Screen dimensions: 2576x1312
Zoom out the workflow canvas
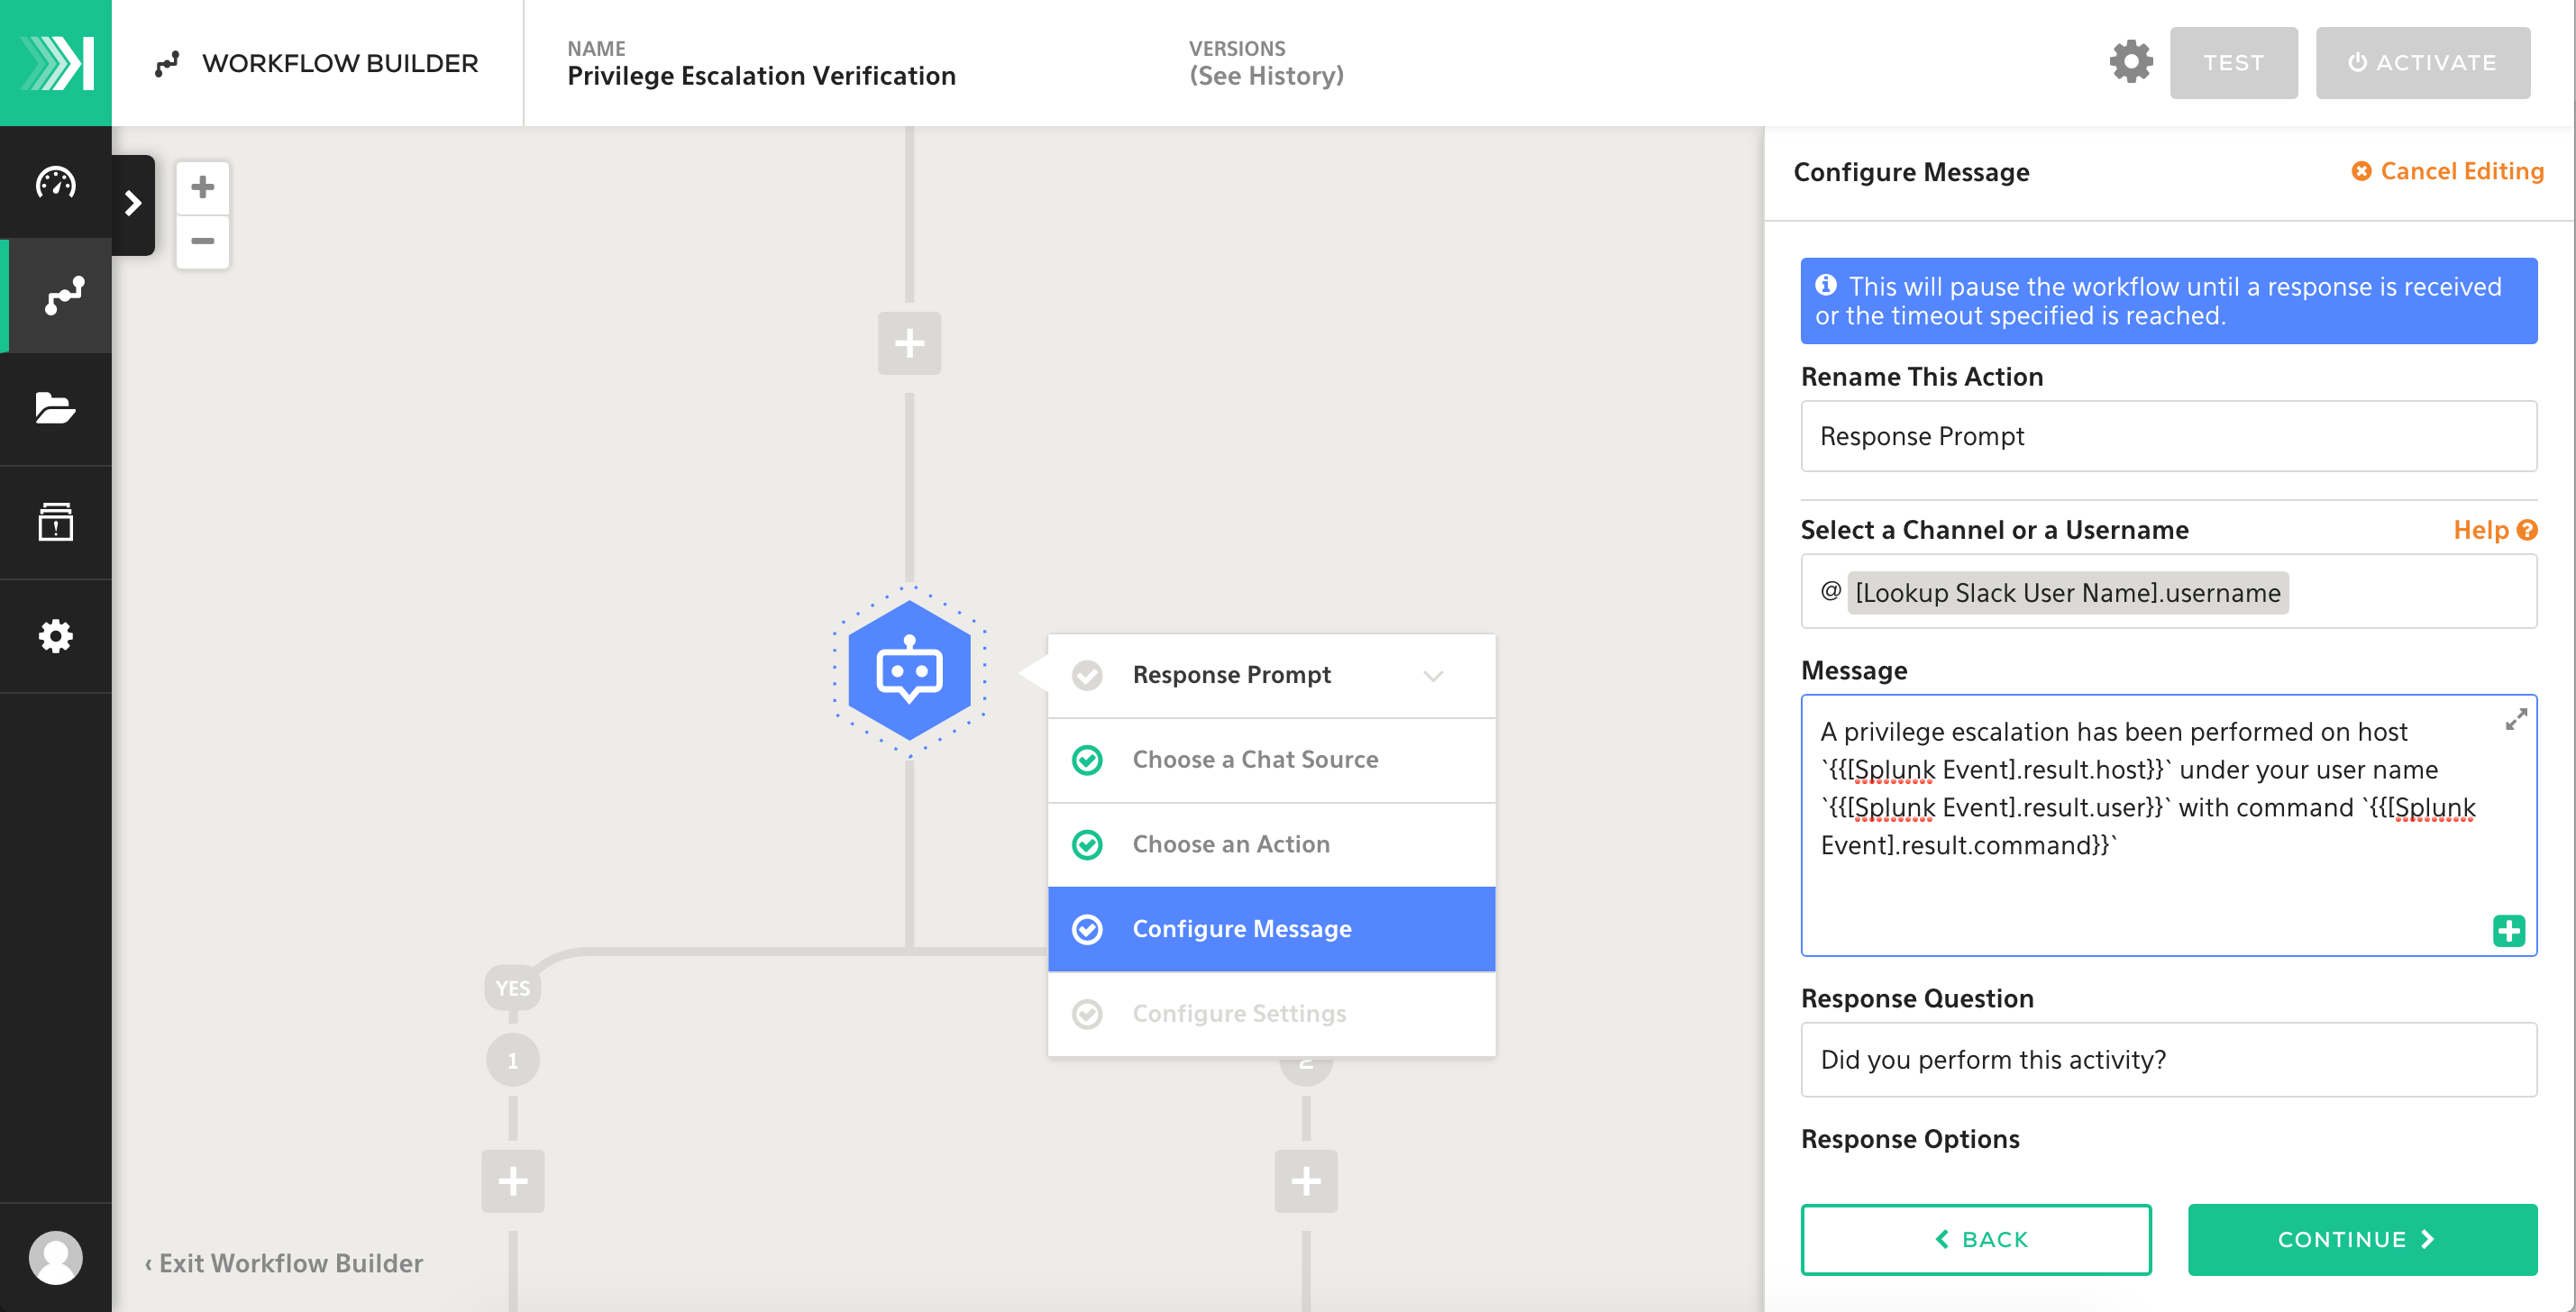(x=203, y=241)
